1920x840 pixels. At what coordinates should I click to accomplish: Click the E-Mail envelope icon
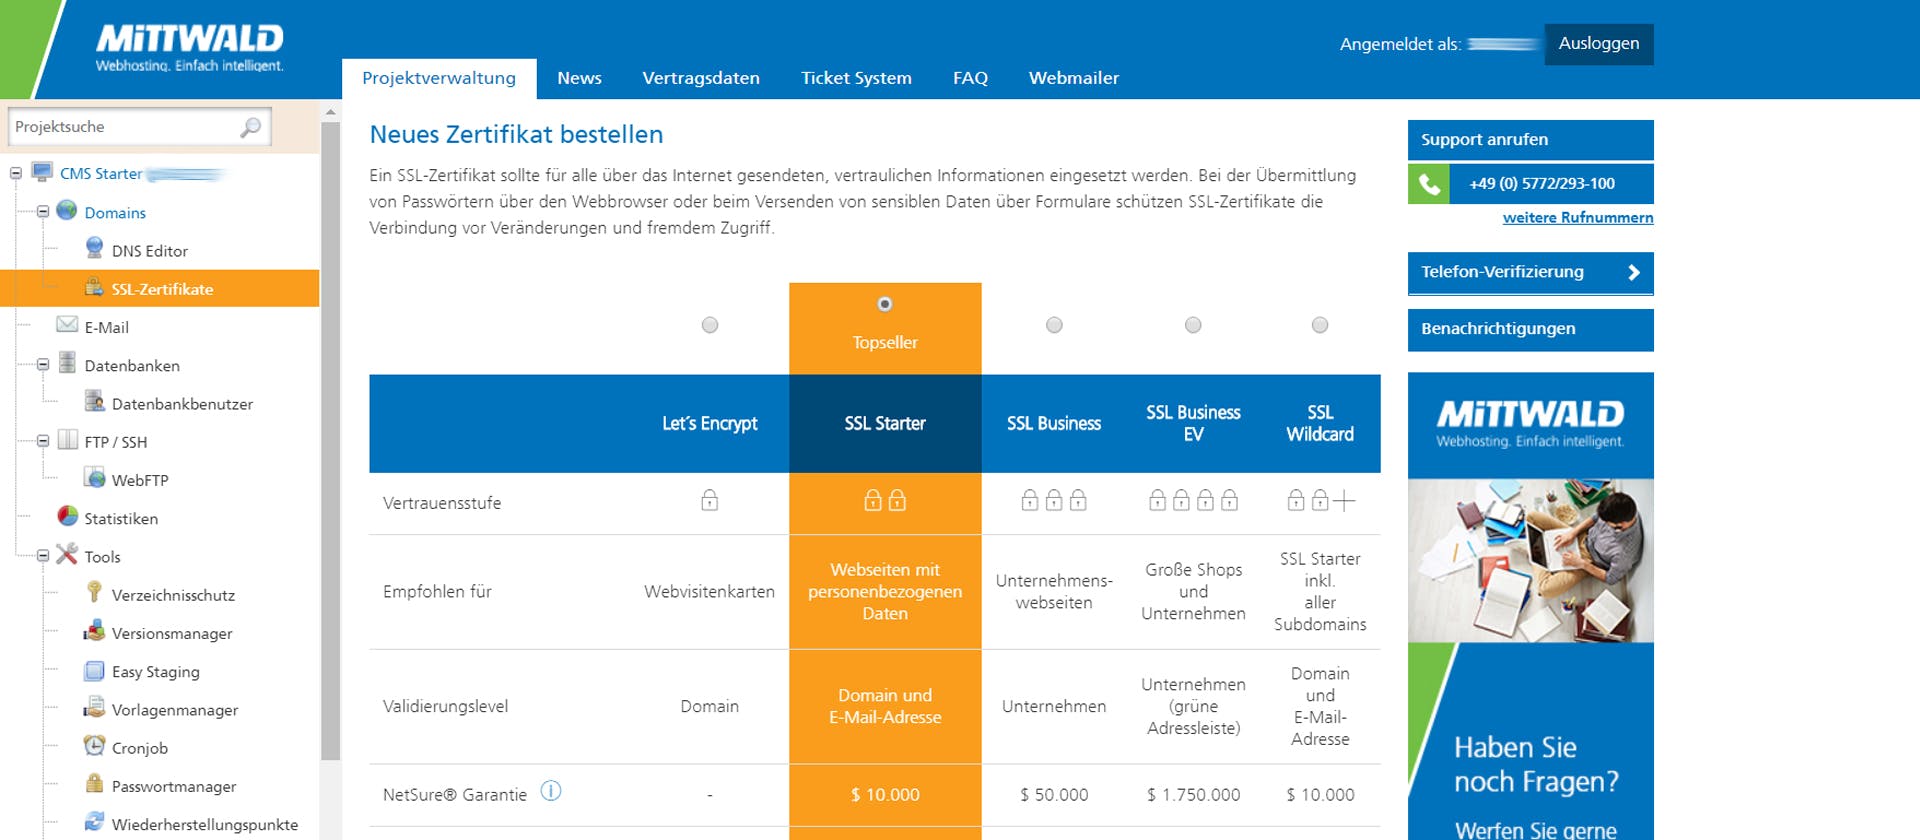point(67,325)
